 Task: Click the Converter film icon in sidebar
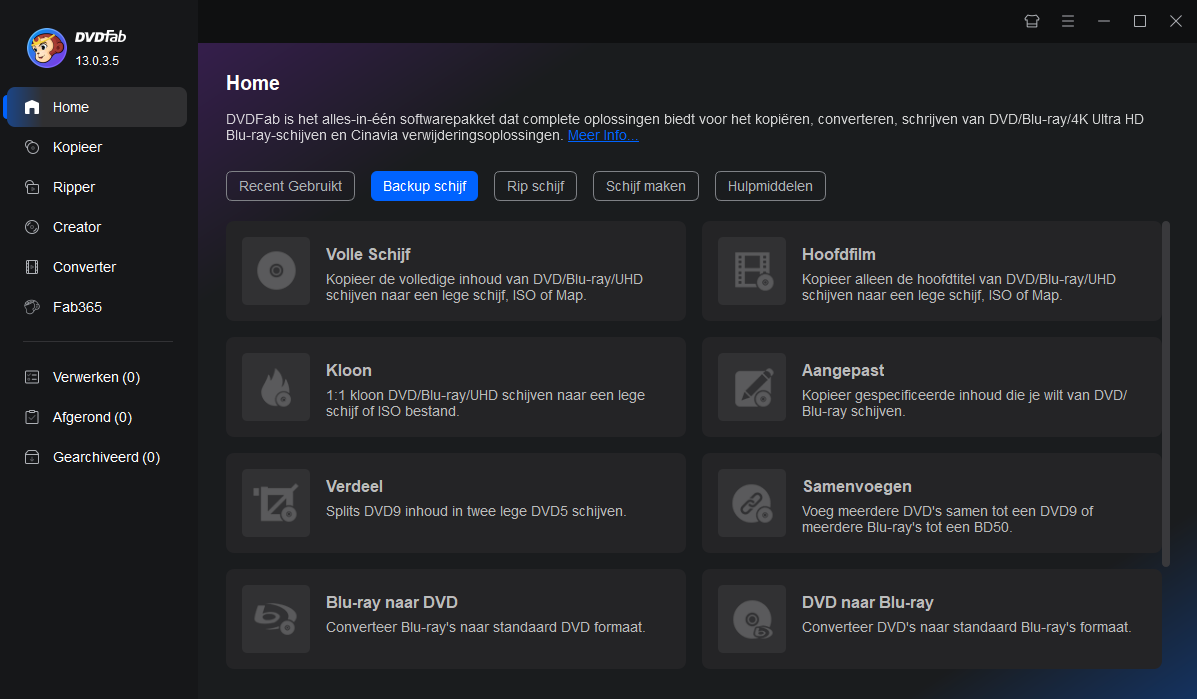pyautogui.click(x=32, y=267)
